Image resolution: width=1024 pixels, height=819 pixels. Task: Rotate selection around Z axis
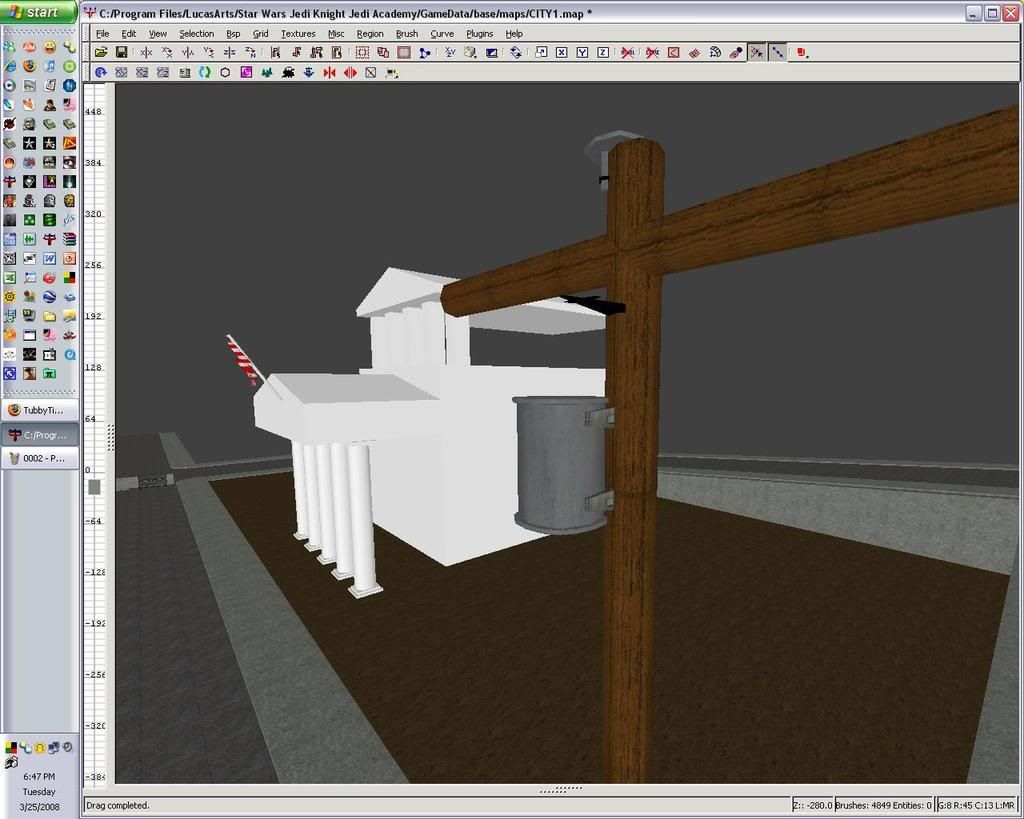pyautogui.click(x=251, y=52)
